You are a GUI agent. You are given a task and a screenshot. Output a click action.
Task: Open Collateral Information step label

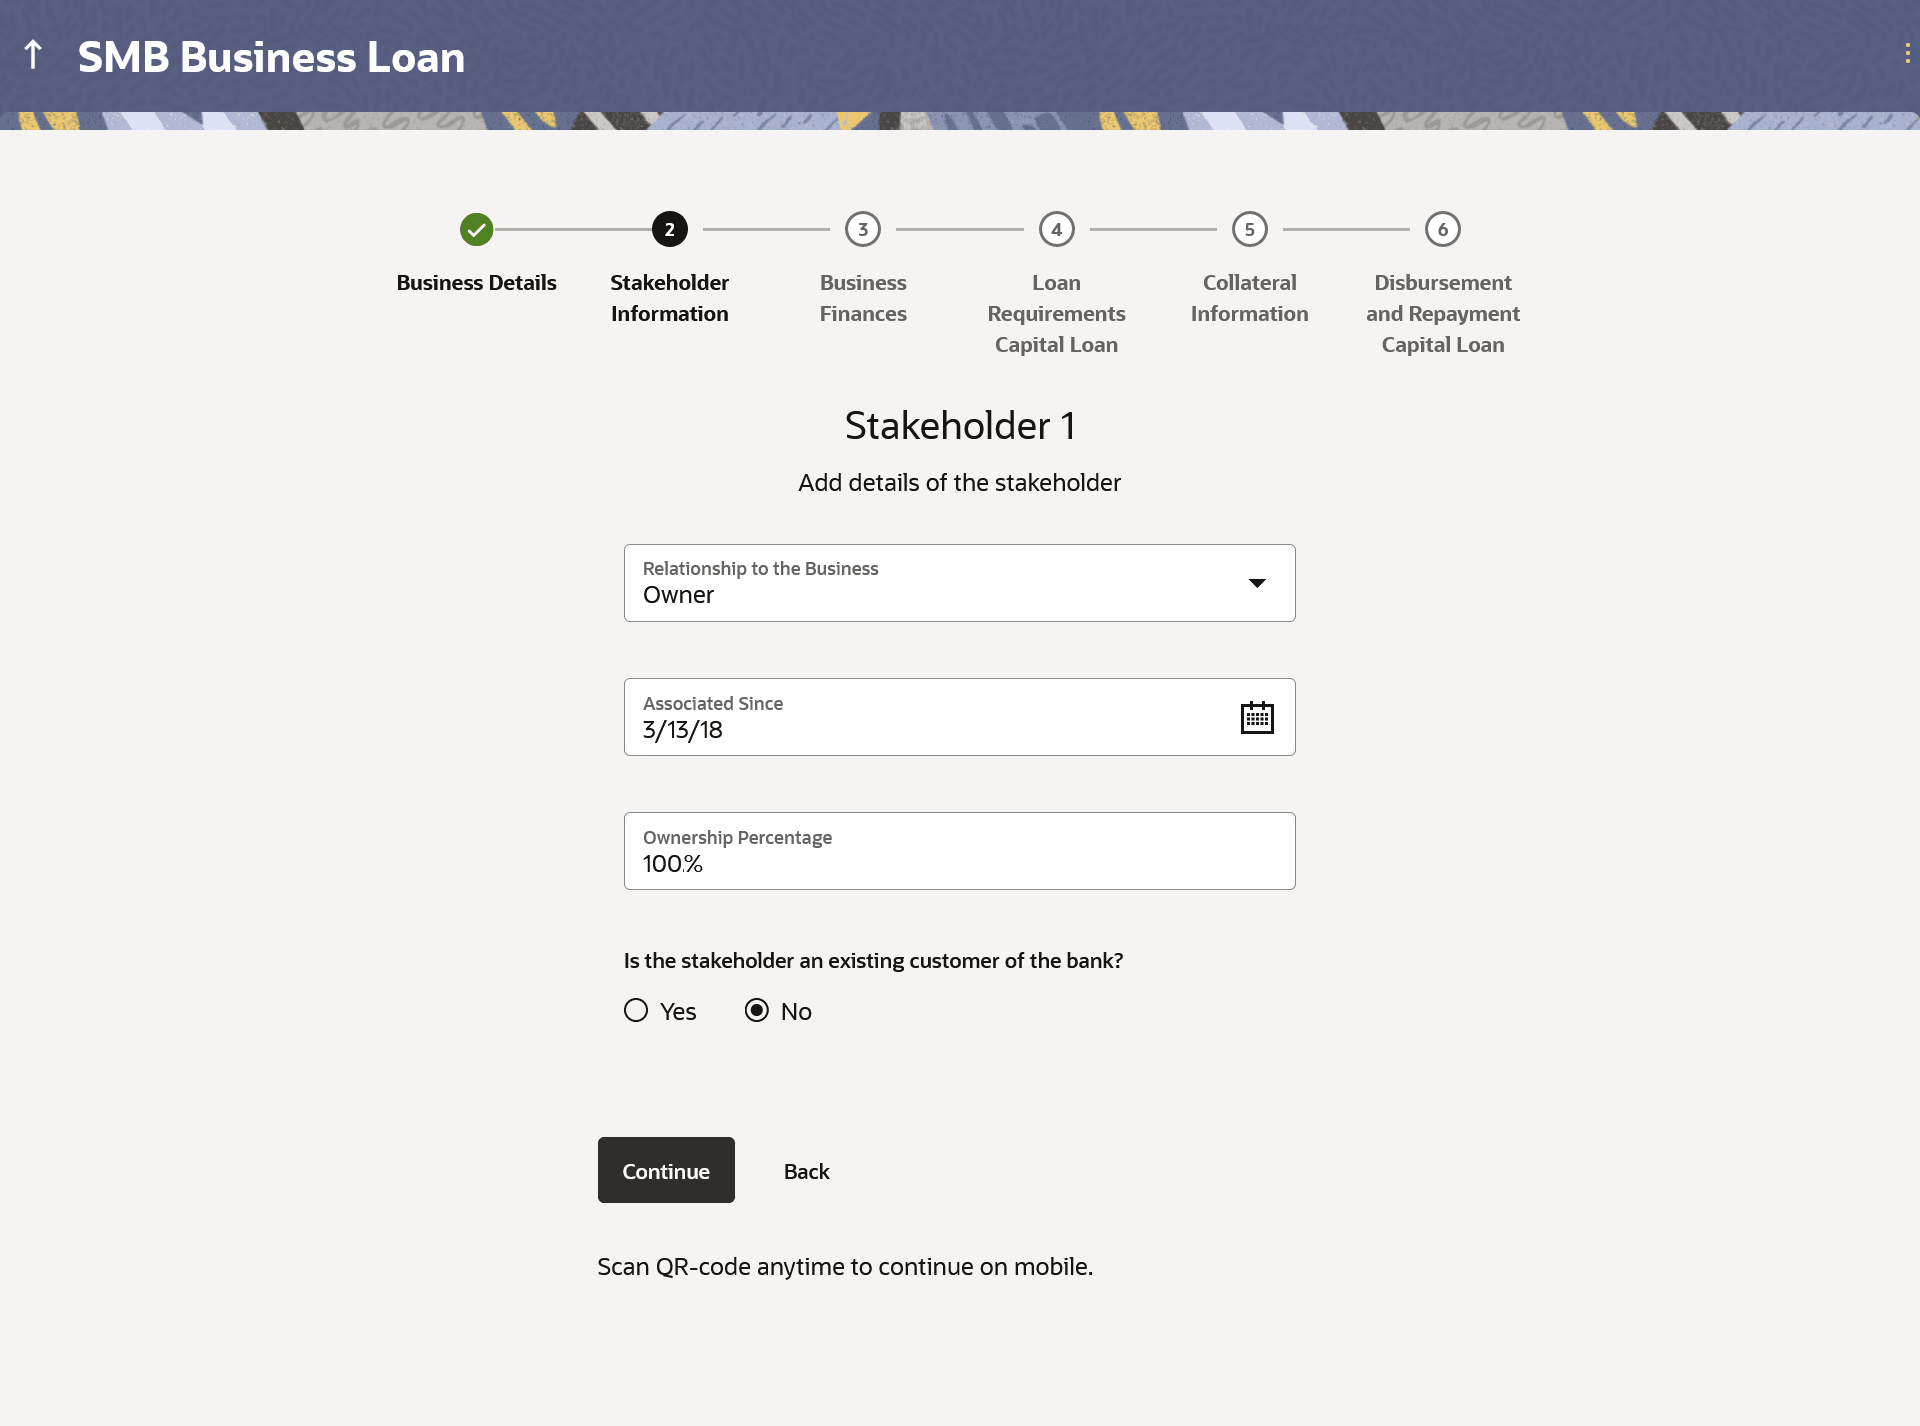point(1249,298)
